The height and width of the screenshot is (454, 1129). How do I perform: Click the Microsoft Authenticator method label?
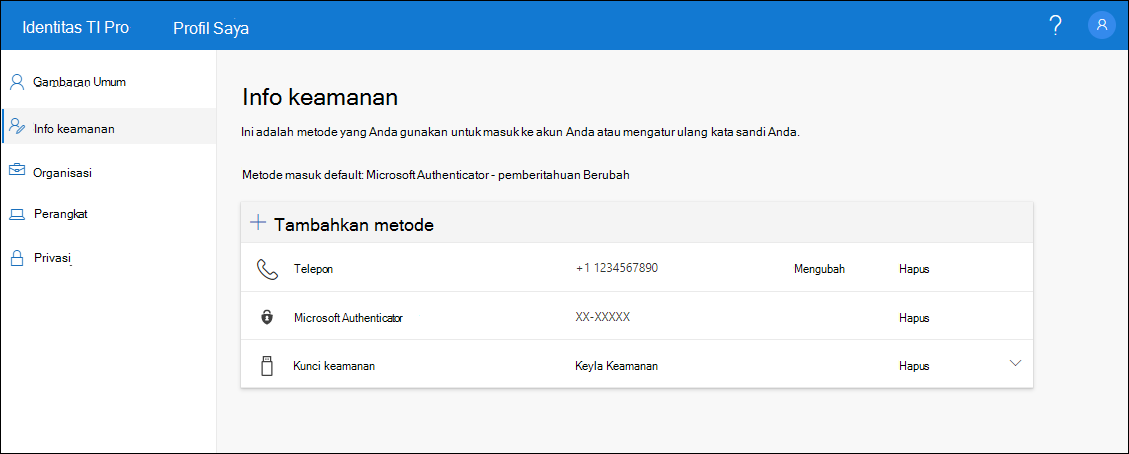(348, 317)
